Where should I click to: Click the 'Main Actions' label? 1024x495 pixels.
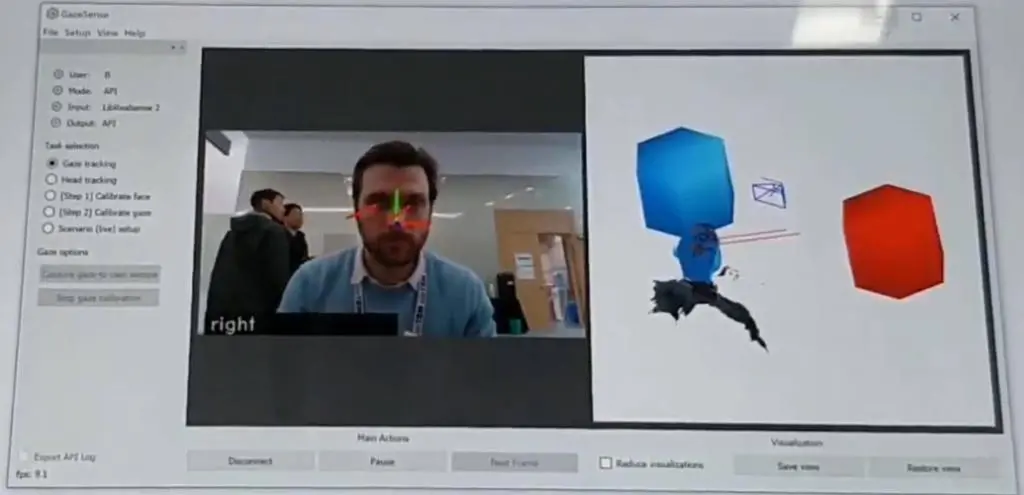pyautogui.click(x=383, y=438)
